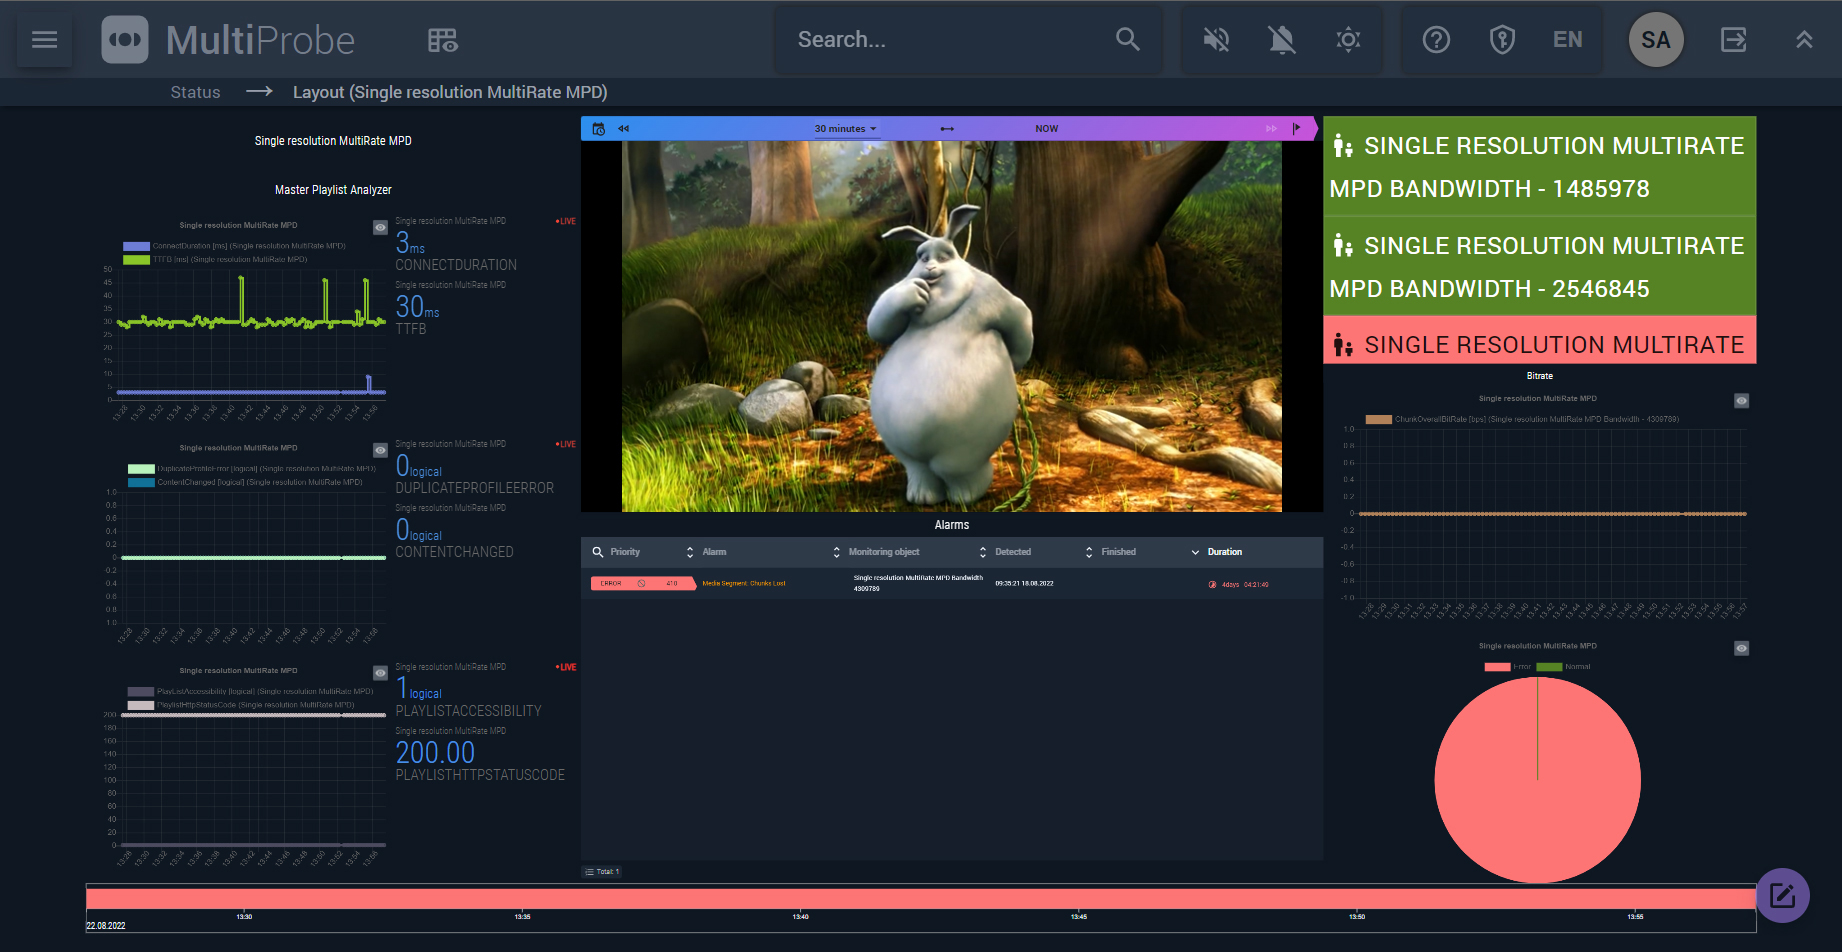
Task: Click the Total: 1 alarms counter
Action: [603, 872]
